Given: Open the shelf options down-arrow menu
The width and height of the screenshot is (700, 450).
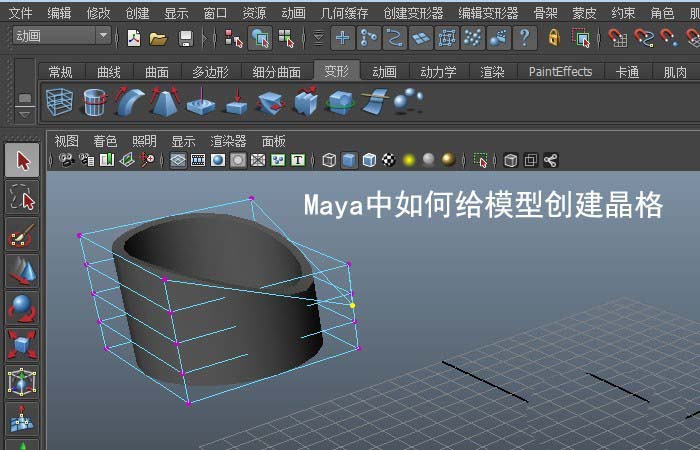Looking at the screenshot, I should point(25,115).
